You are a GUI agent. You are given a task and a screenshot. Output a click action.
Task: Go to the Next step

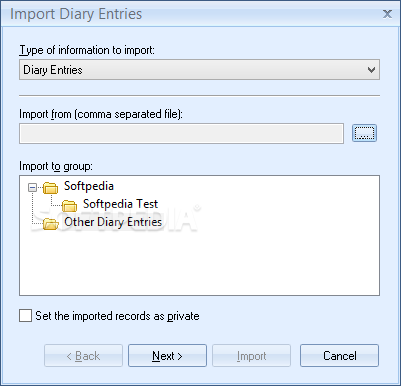(167, 356)
